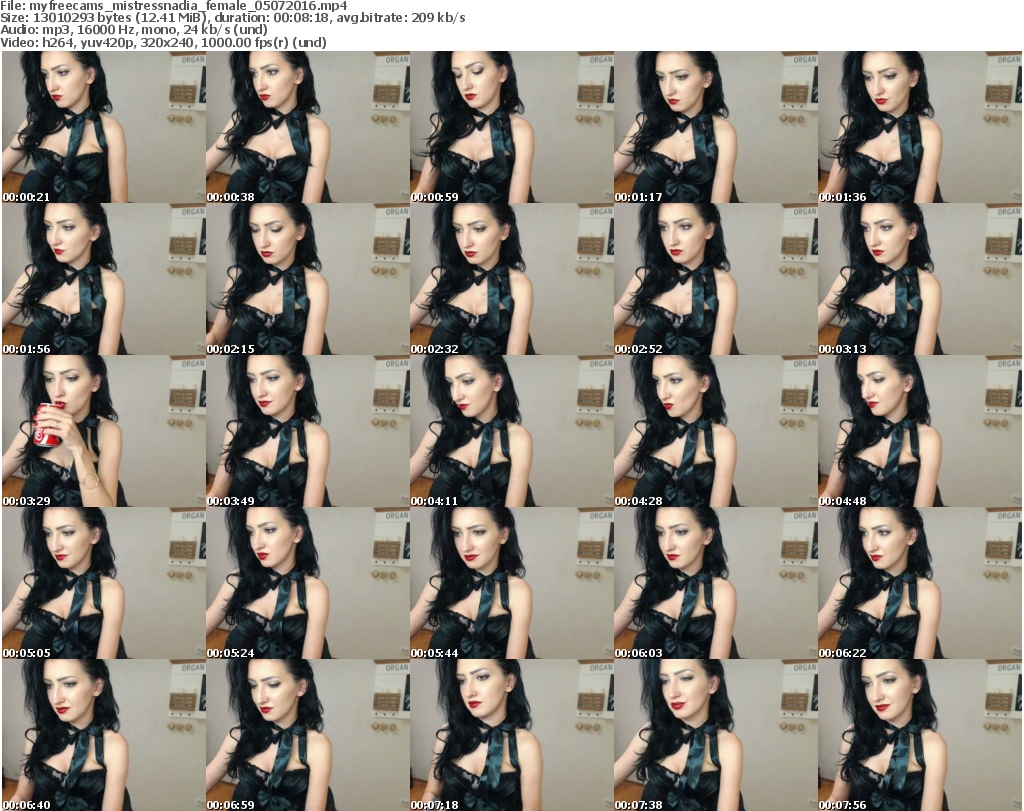Click the Size and duration info line
The width and height of the screenshot is (1024, 811).
pyautogui.click(x=232, y=18)
